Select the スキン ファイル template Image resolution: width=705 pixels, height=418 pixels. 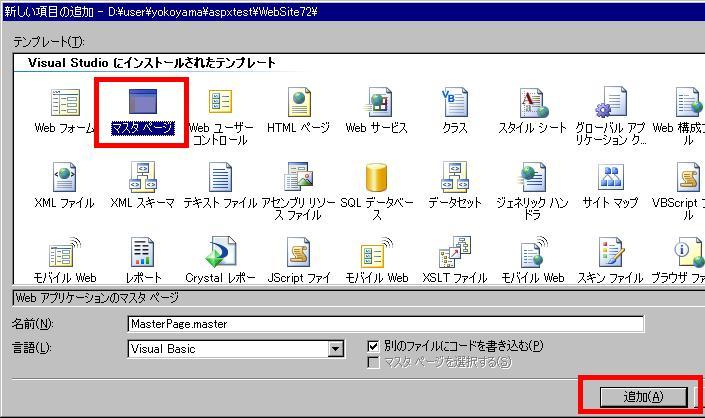click(x=611, y=261)
